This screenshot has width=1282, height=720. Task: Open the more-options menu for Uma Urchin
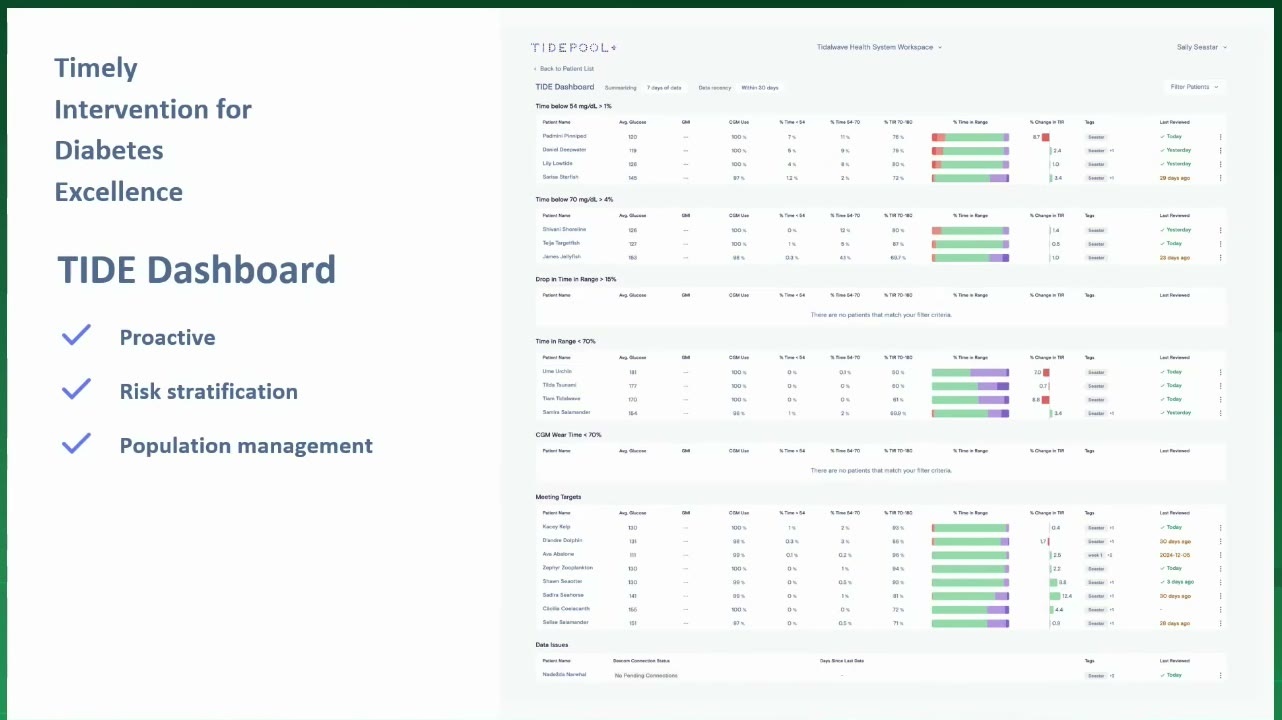click(1220, 372)
